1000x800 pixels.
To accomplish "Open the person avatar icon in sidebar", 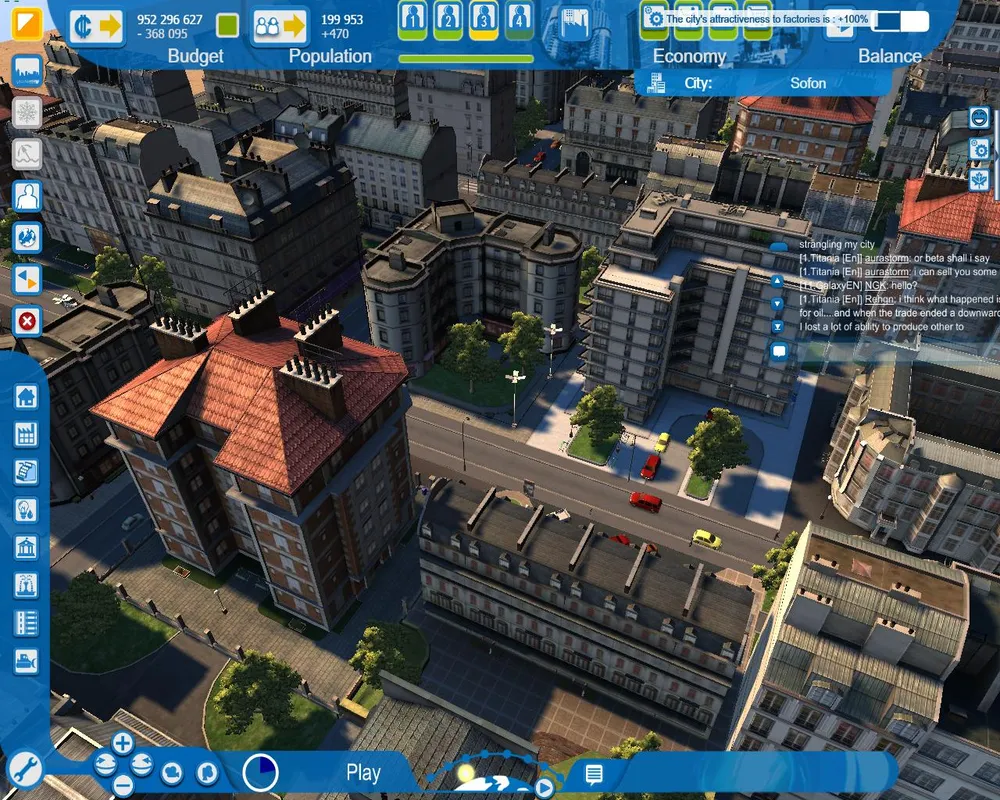I will click(27, 196).
